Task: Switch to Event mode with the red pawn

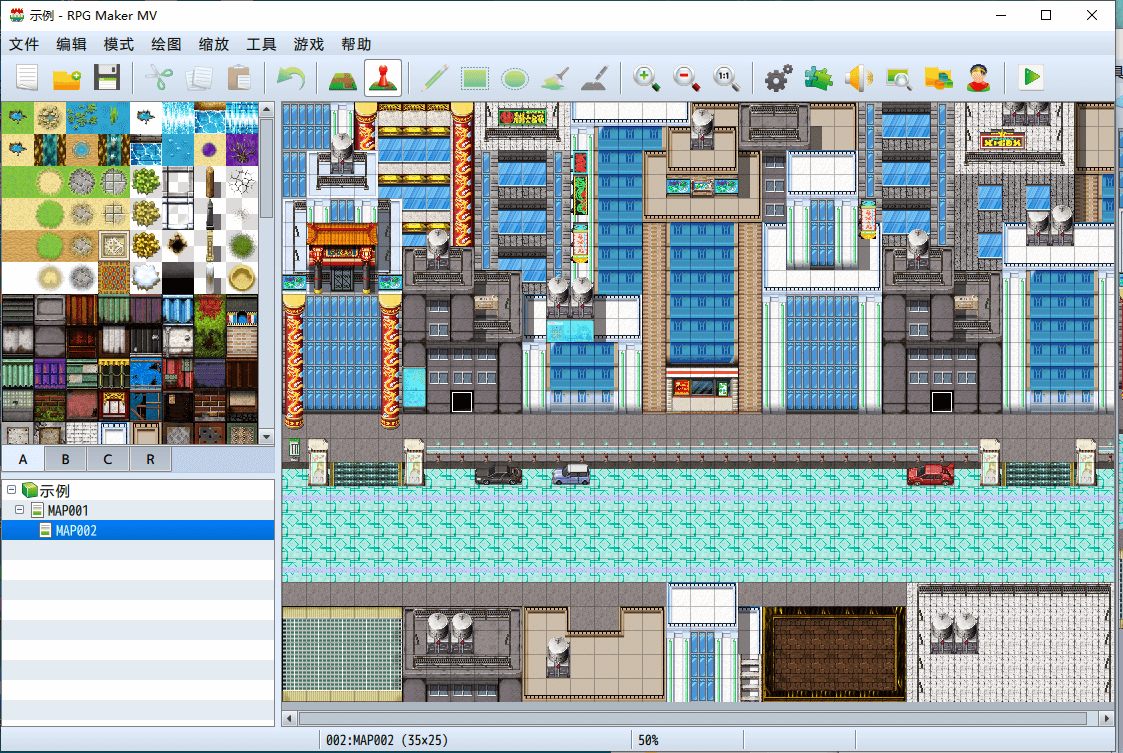Action: click(382, 77)
